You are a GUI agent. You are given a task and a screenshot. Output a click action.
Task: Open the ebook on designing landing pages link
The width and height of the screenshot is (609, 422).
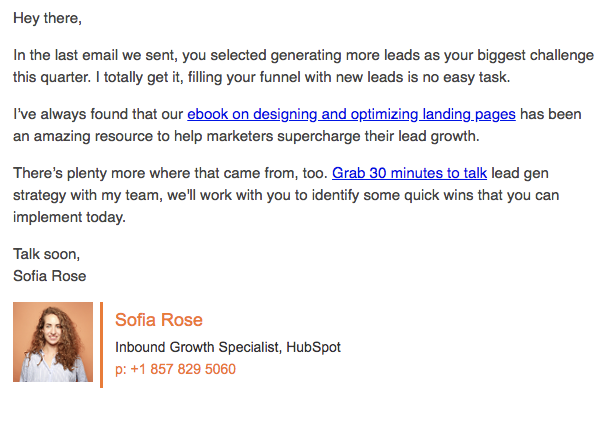coord(351,114)
